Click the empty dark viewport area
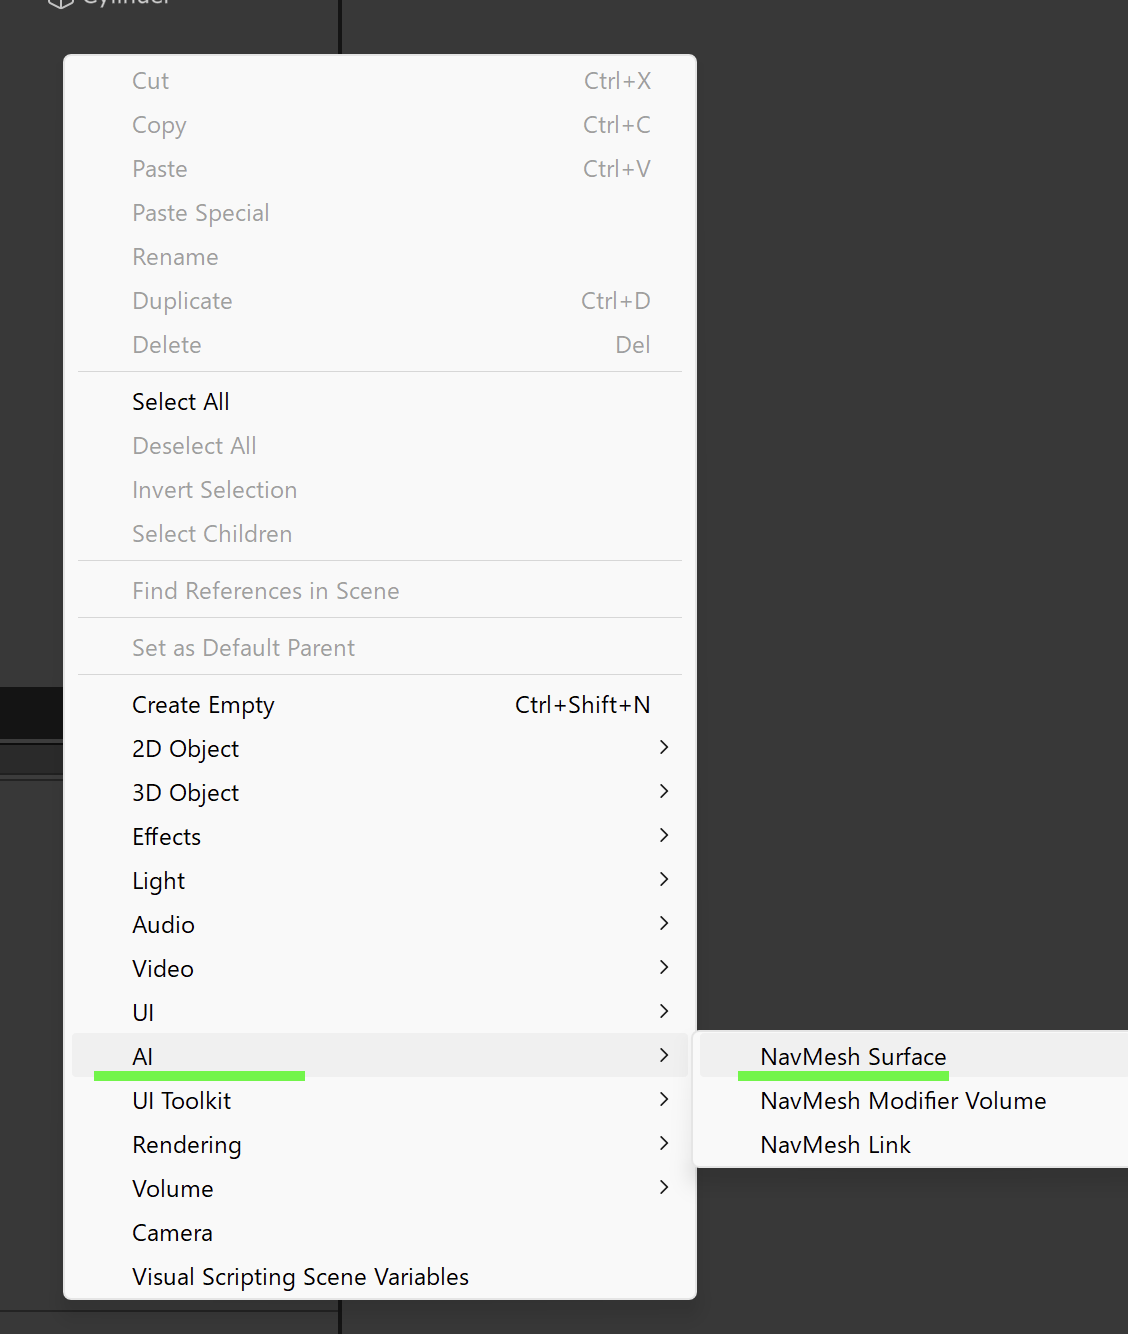 pos(900,500)
